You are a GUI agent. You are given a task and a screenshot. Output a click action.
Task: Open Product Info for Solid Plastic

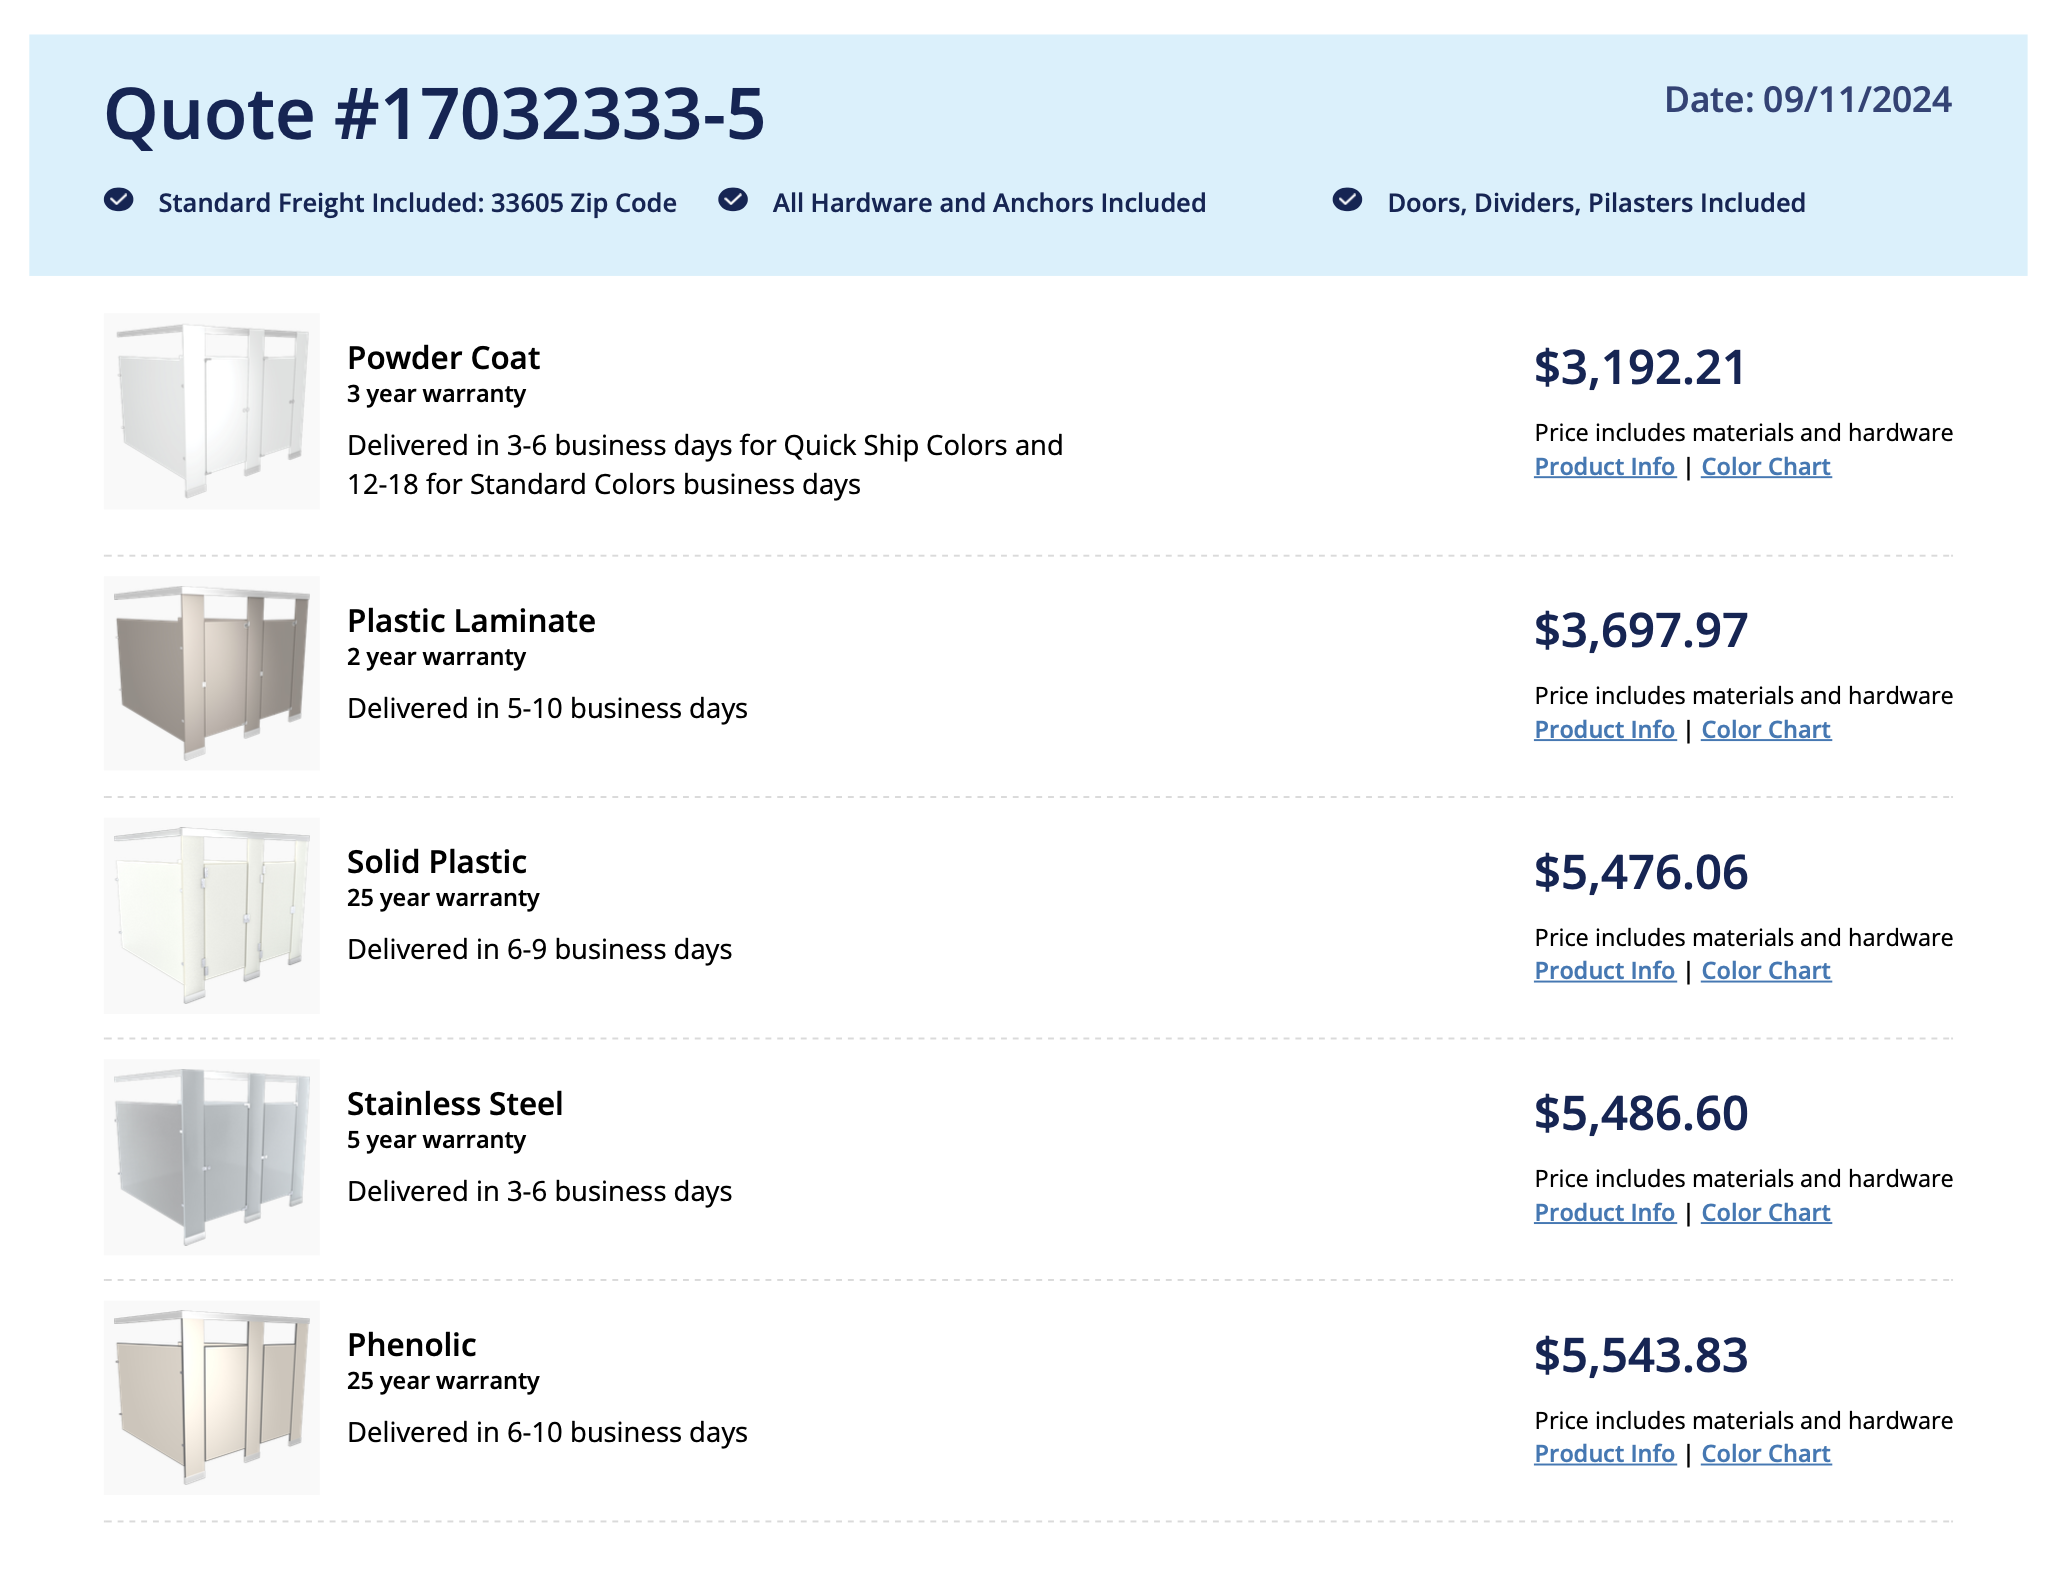click(x=1604, y=971)
